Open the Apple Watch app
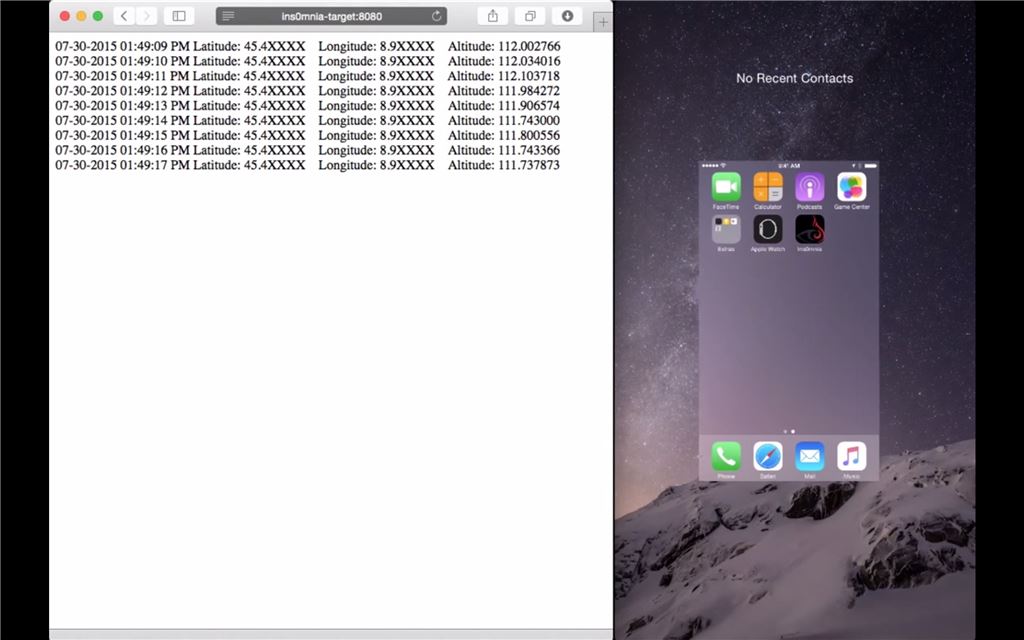 [x=768, y=229]
